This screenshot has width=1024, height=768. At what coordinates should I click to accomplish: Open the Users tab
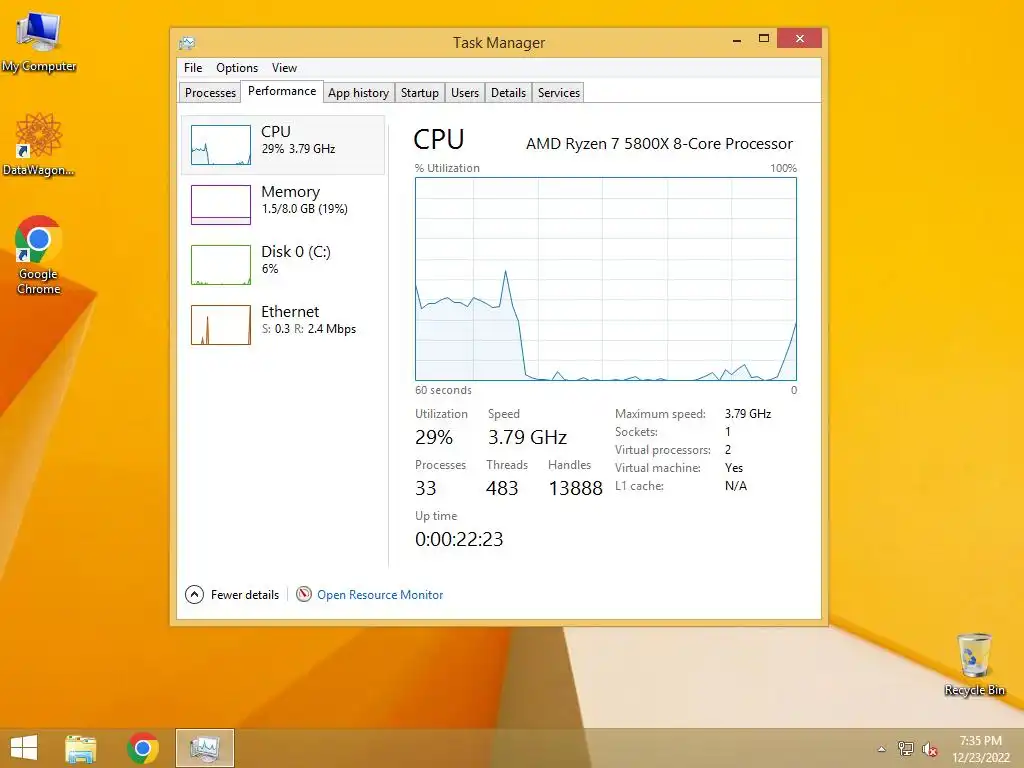[x=465, y=93]
